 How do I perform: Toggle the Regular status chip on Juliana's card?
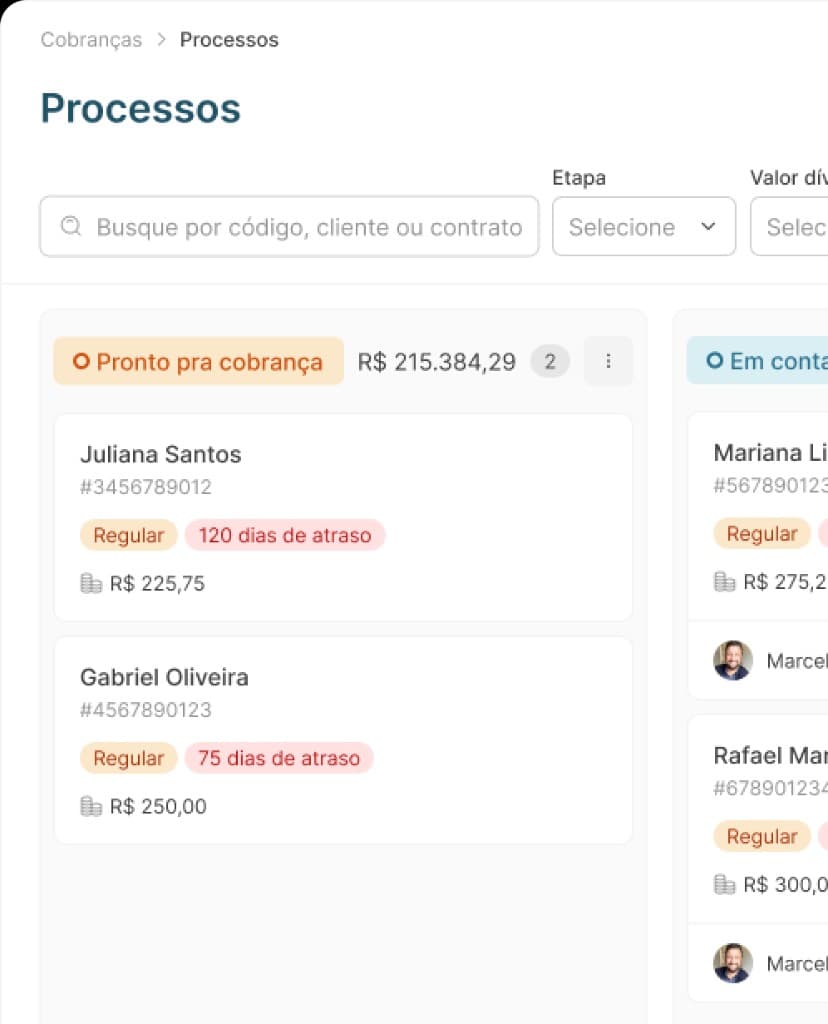pyautogui.click(x=128, y=535)
